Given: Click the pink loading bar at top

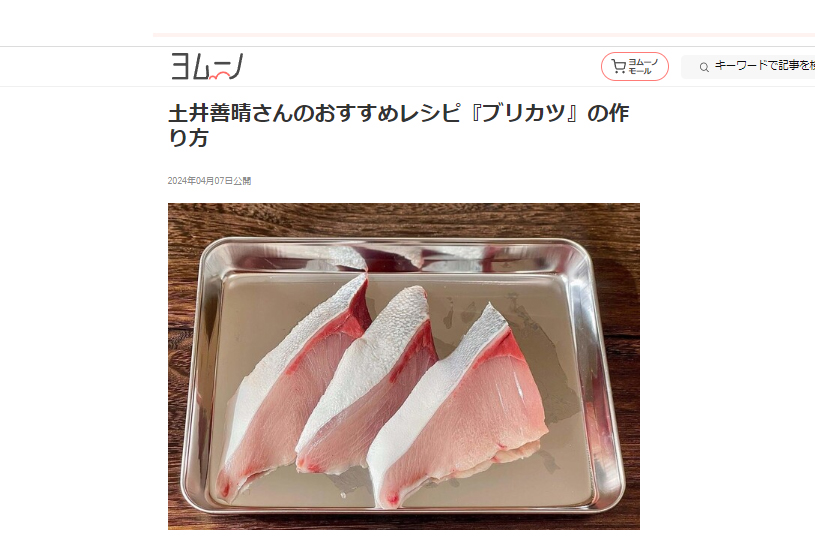Looking at the screenshot, I should (484, 35).
